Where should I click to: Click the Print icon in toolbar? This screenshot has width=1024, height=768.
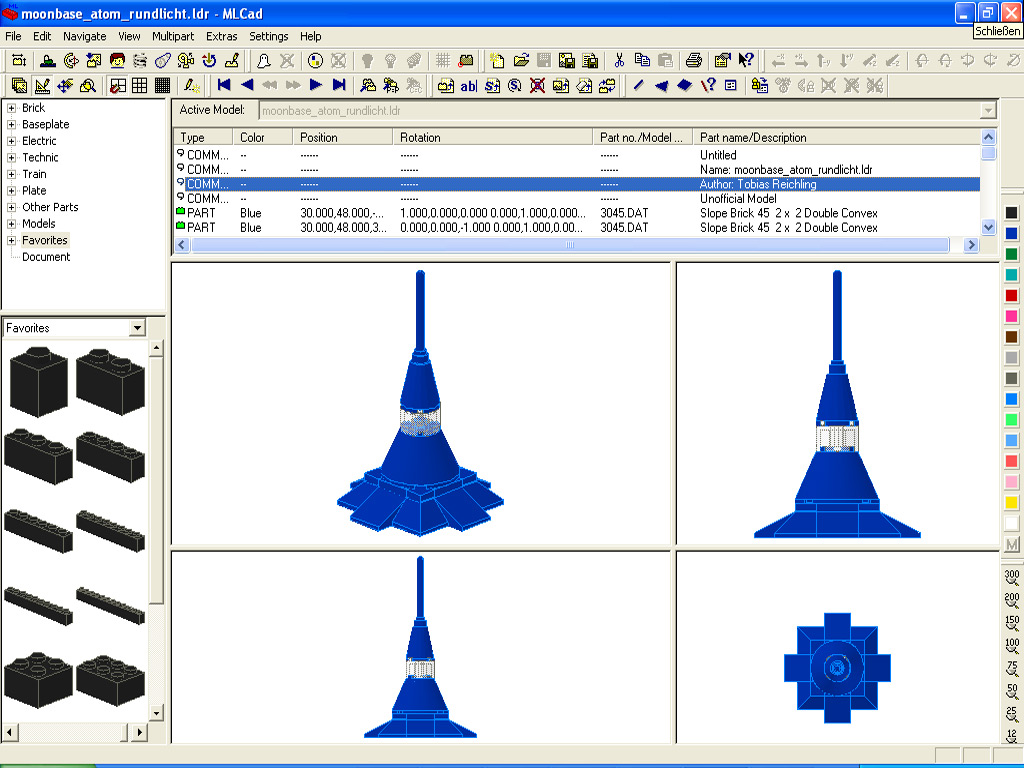point(693,60)
